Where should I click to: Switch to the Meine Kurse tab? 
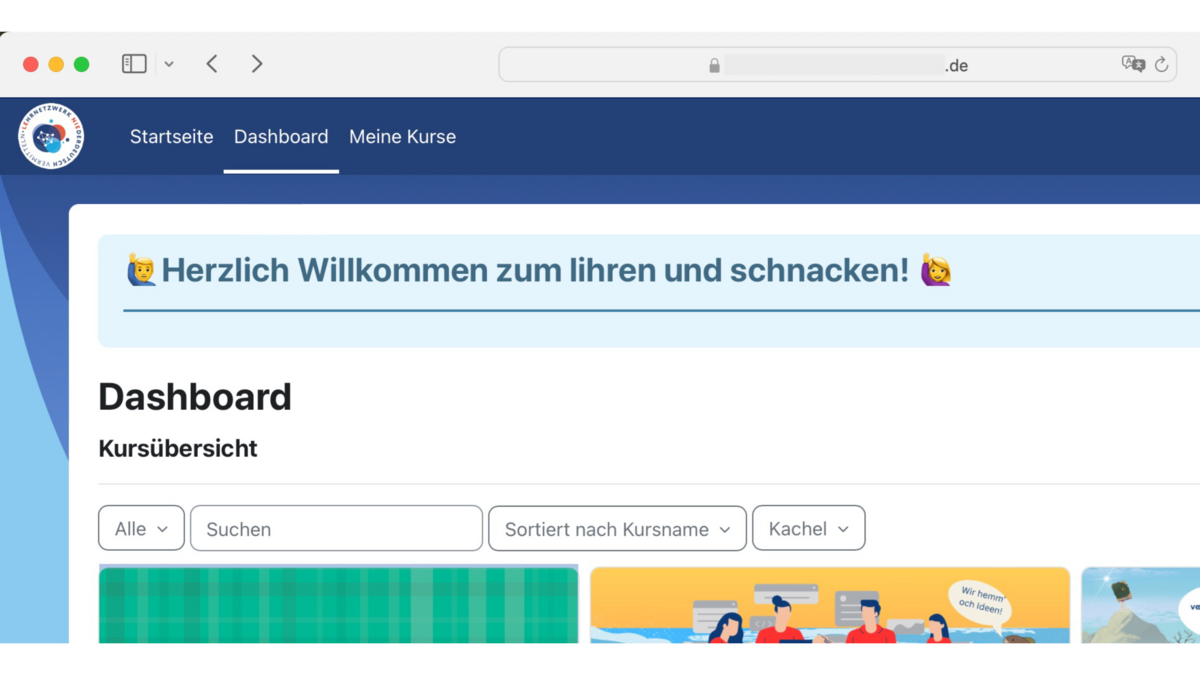tap(402, 137)
